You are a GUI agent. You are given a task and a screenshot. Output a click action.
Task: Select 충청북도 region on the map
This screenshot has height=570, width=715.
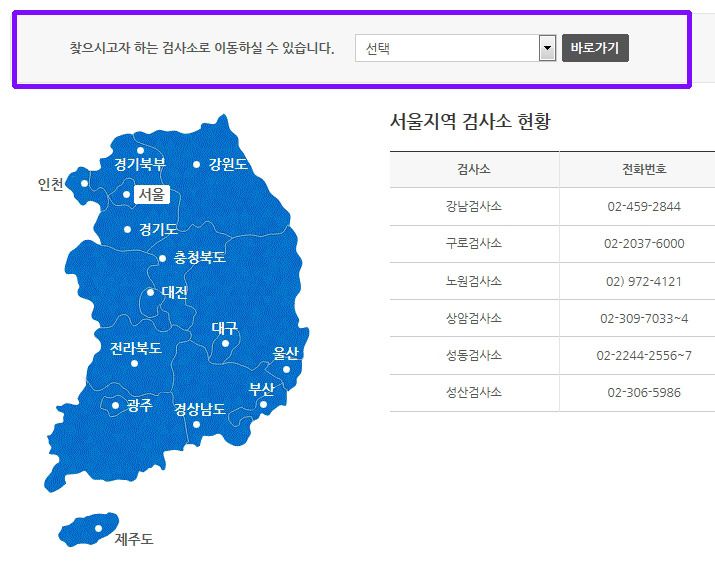pyautogui.click(x=200, y=257)
